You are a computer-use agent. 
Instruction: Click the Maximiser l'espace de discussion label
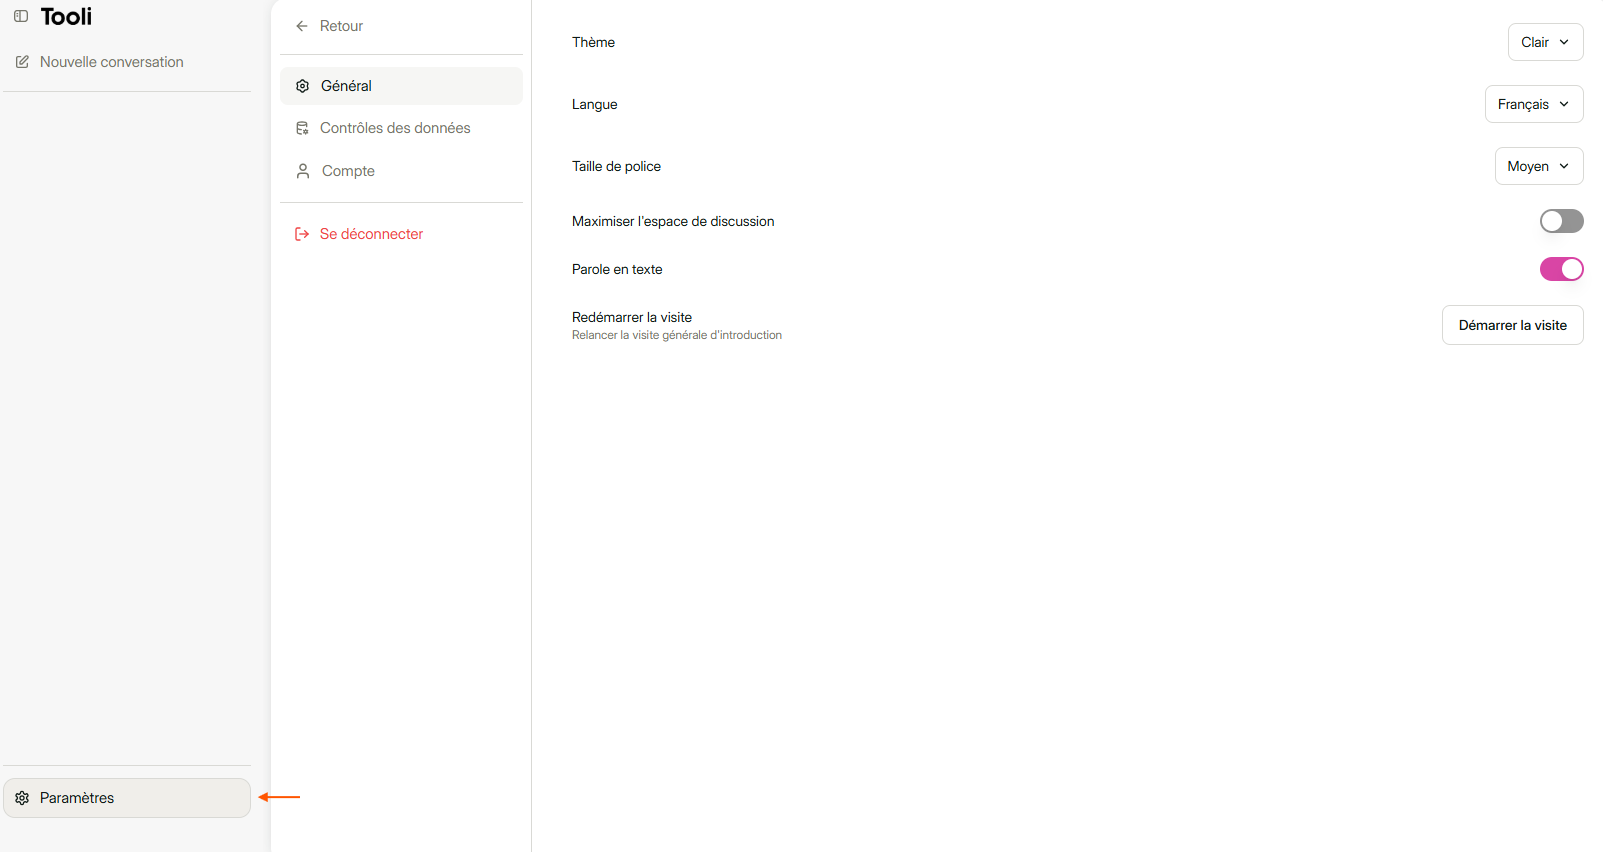[673, 221]
